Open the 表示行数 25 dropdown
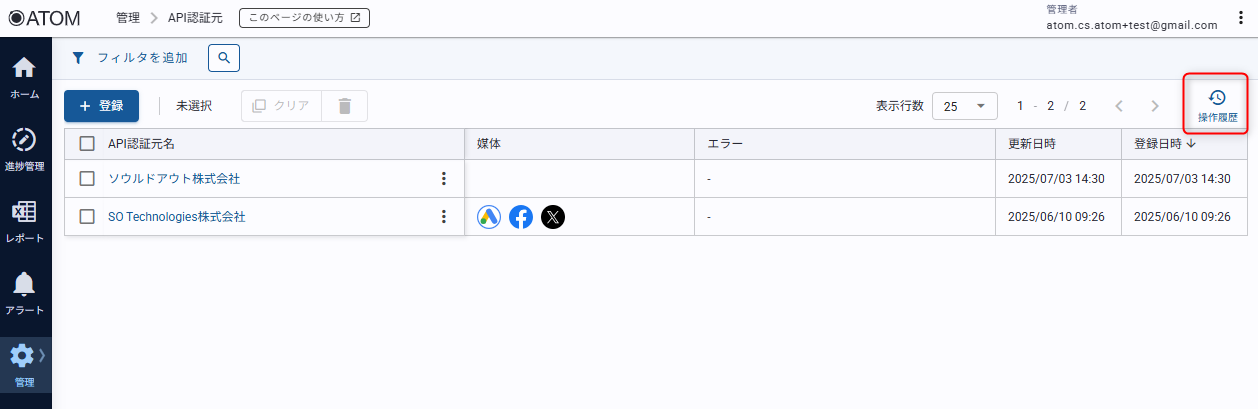The width and height of the screenshot is (1258, 409). click(964, 106)
